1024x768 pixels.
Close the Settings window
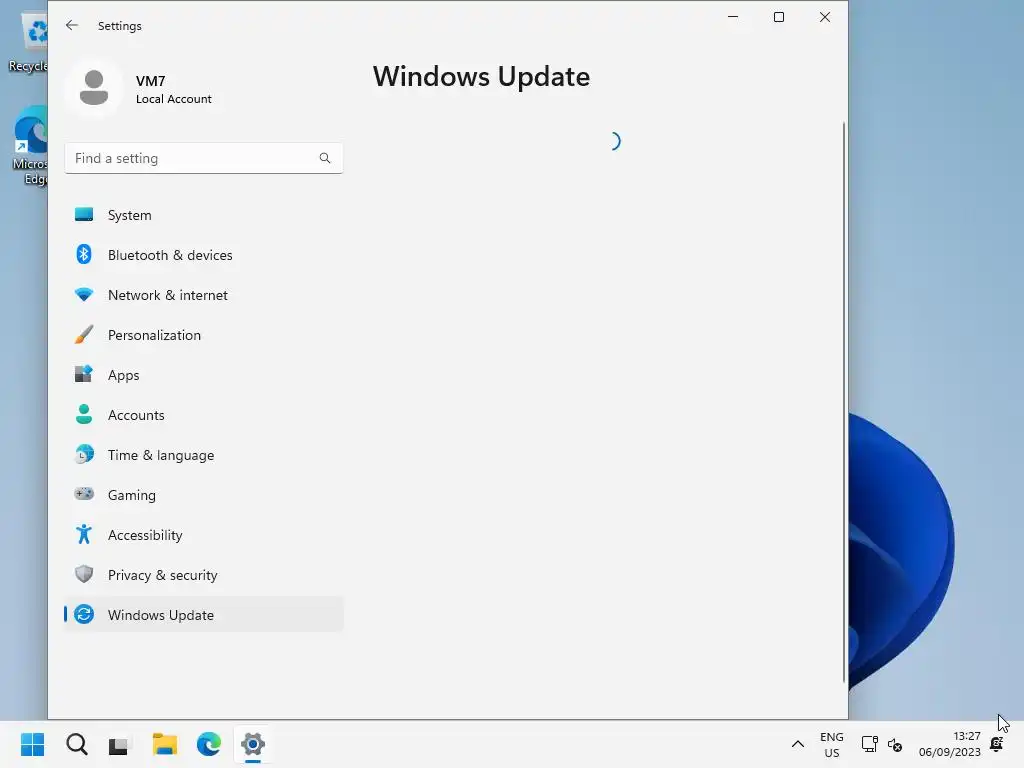click(x=825, y=17)
